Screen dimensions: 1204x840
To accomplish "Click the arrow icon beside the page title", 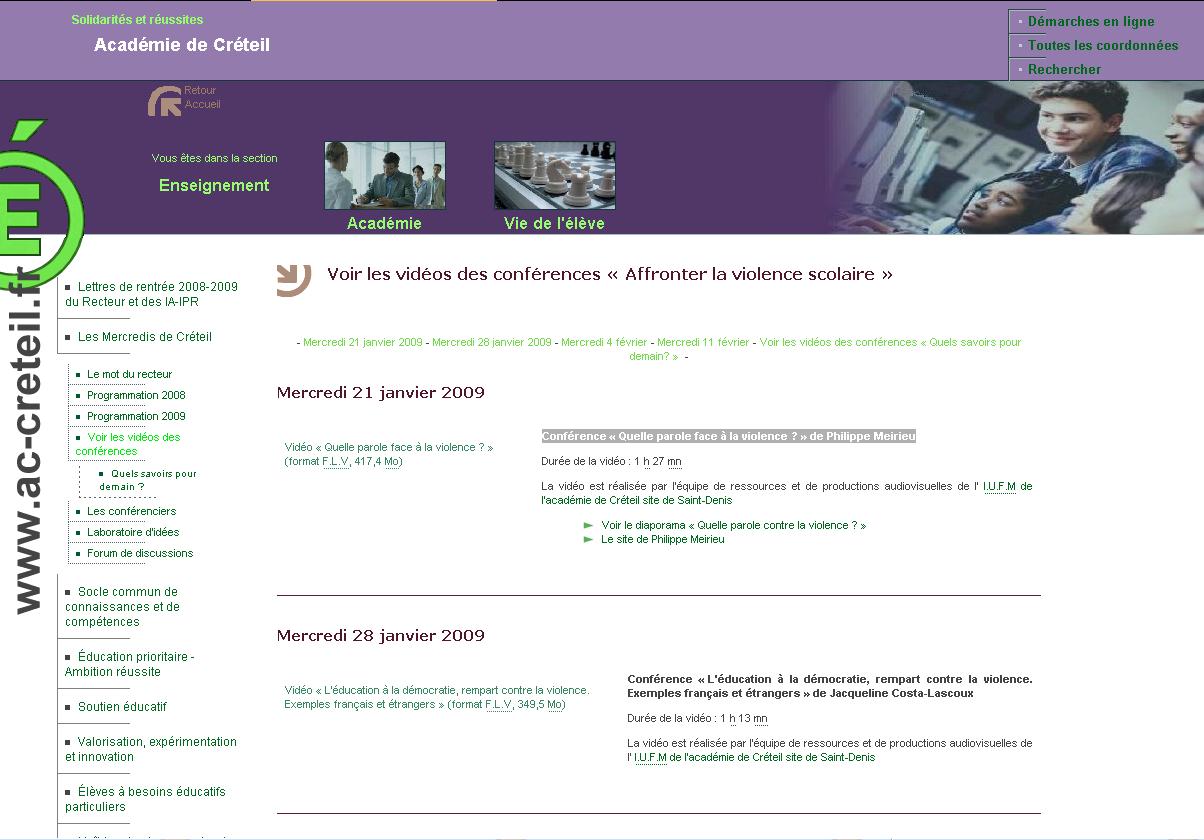I will pos(293,279).
